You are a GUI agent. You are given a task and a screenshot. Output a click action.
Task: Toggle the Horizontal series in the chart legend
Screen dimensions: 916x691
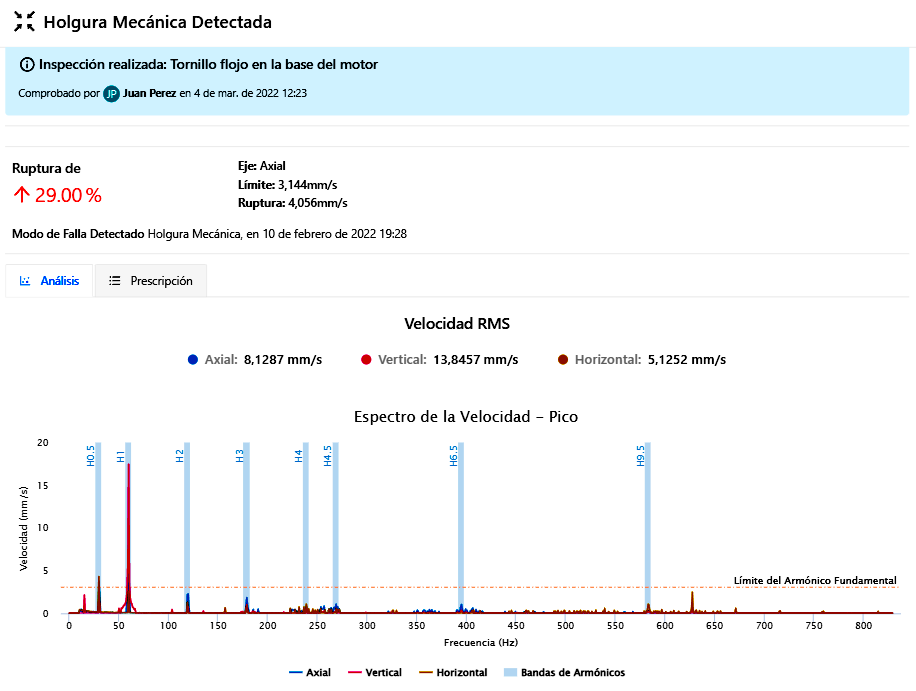tap(452, 672)
